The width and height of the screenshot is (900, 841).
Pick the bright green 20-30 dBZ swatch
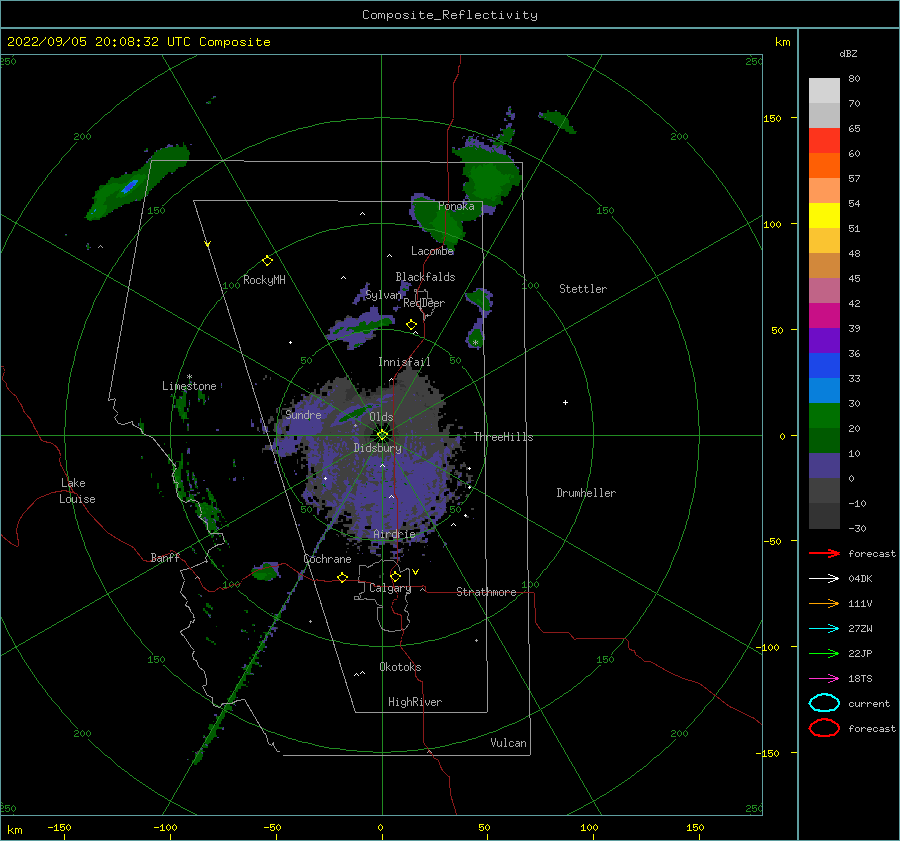tap(824, 416)
